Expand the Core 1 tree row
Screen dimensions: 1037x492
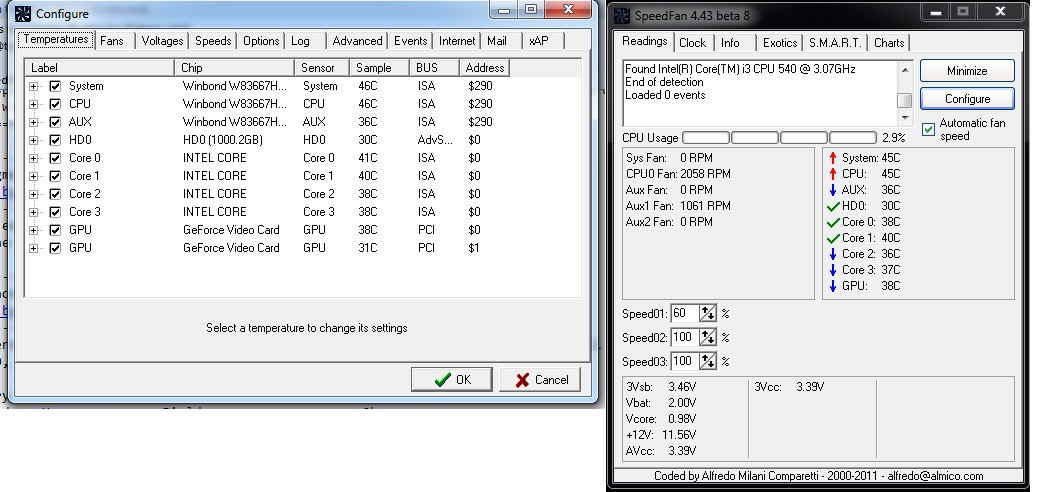click(x=33, y=176)
